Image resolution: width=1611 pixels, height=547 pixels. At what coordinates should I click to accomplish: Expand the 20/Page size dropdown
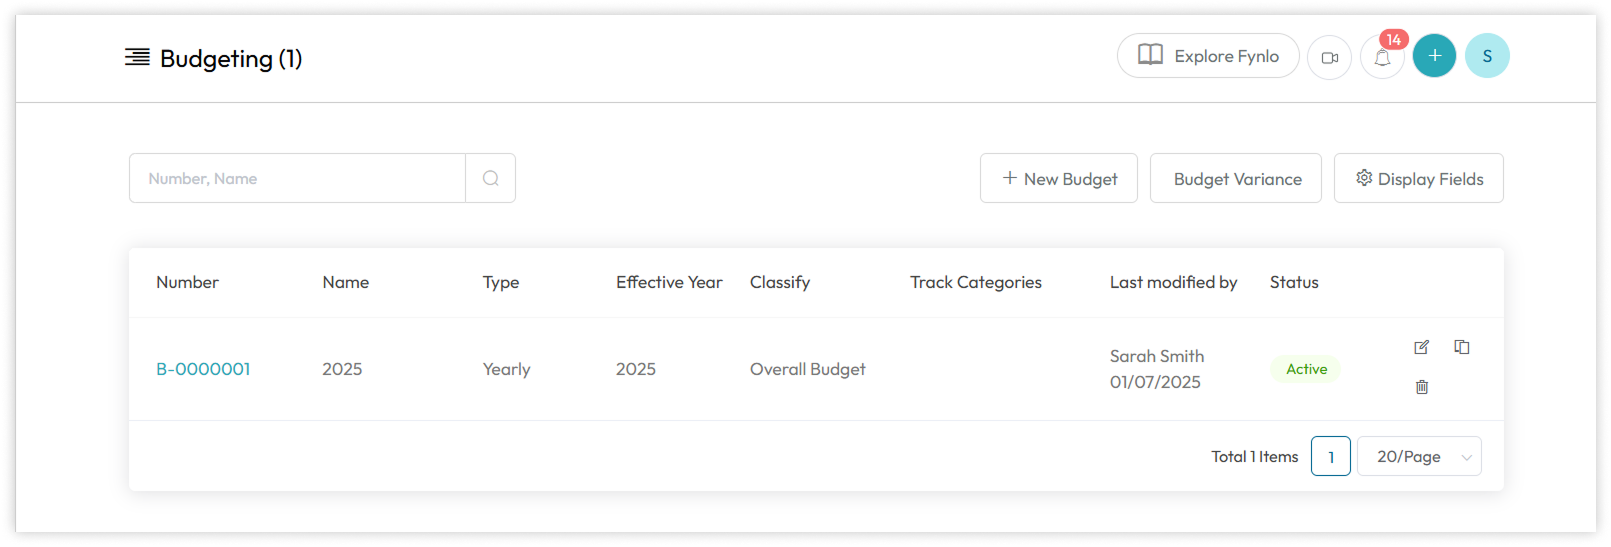(x=1419, y=456)
